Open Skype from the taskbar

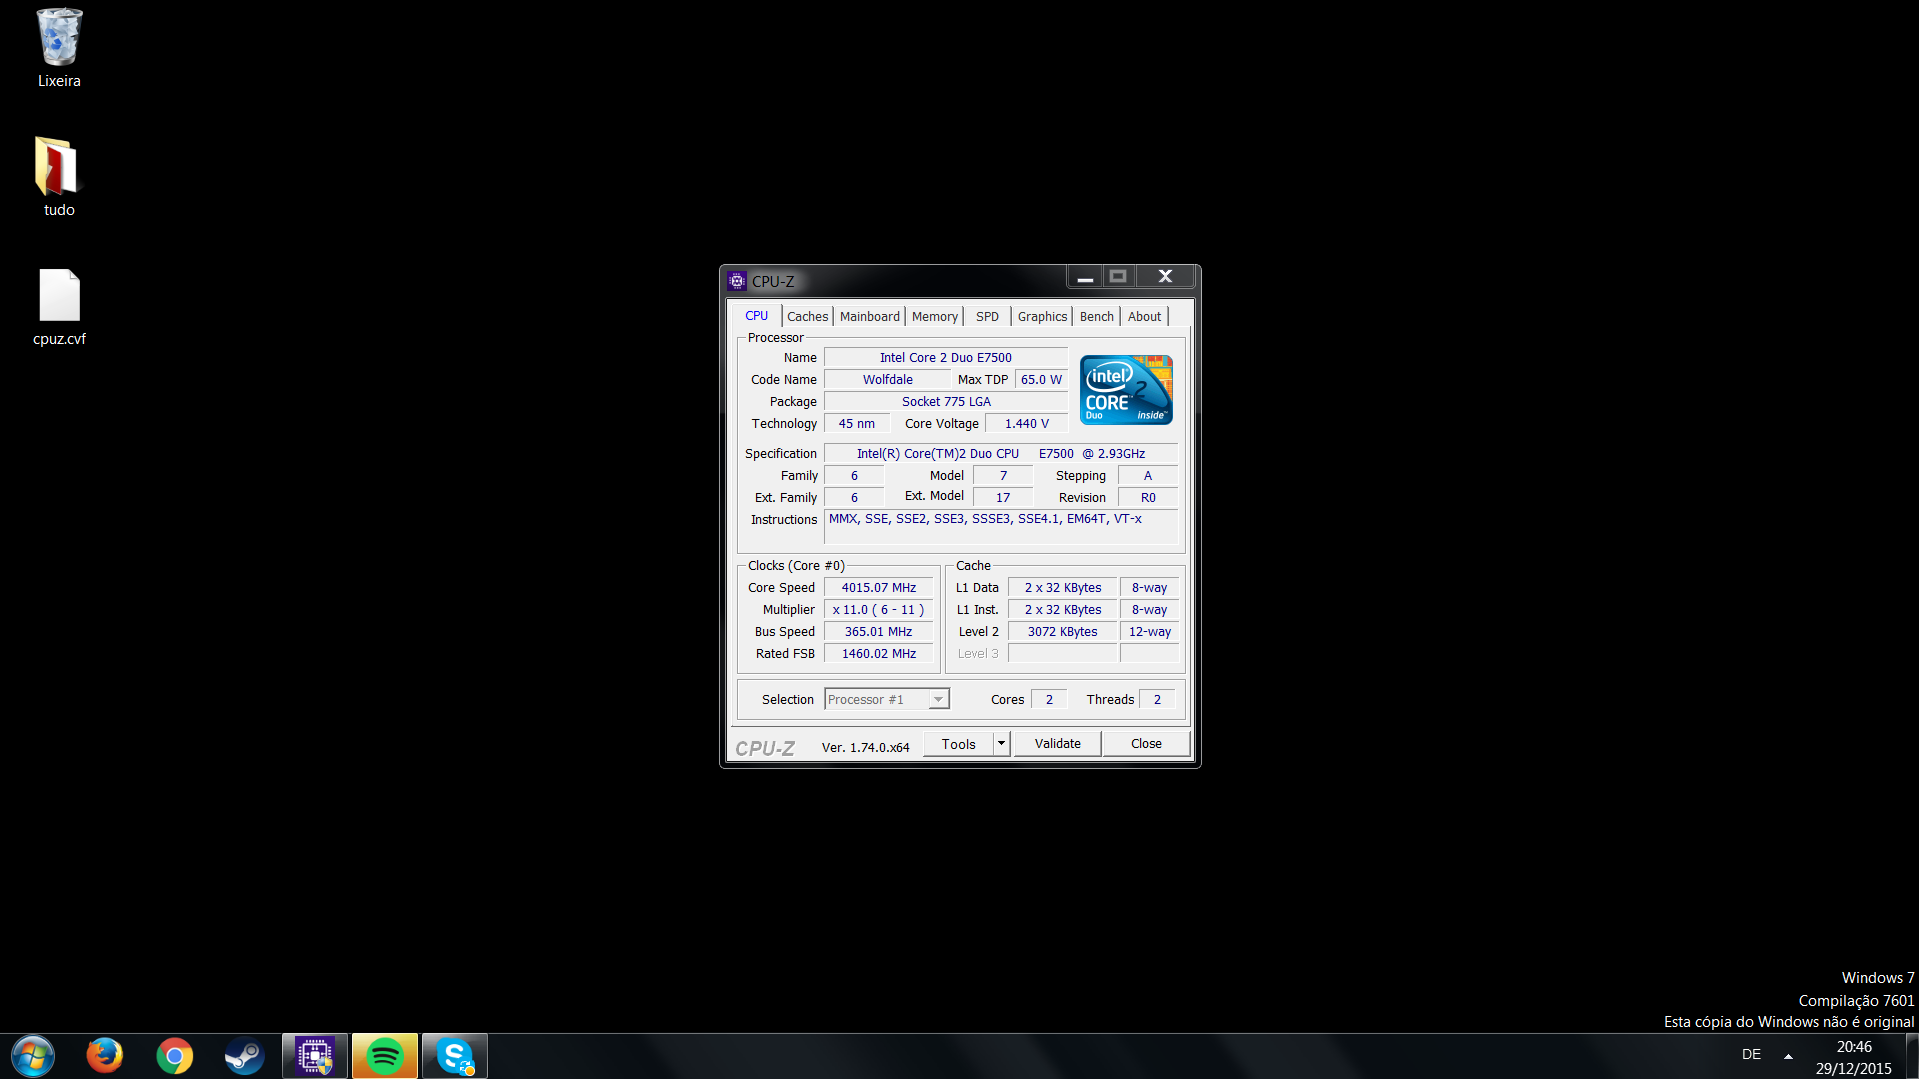tap(455, 1056)
